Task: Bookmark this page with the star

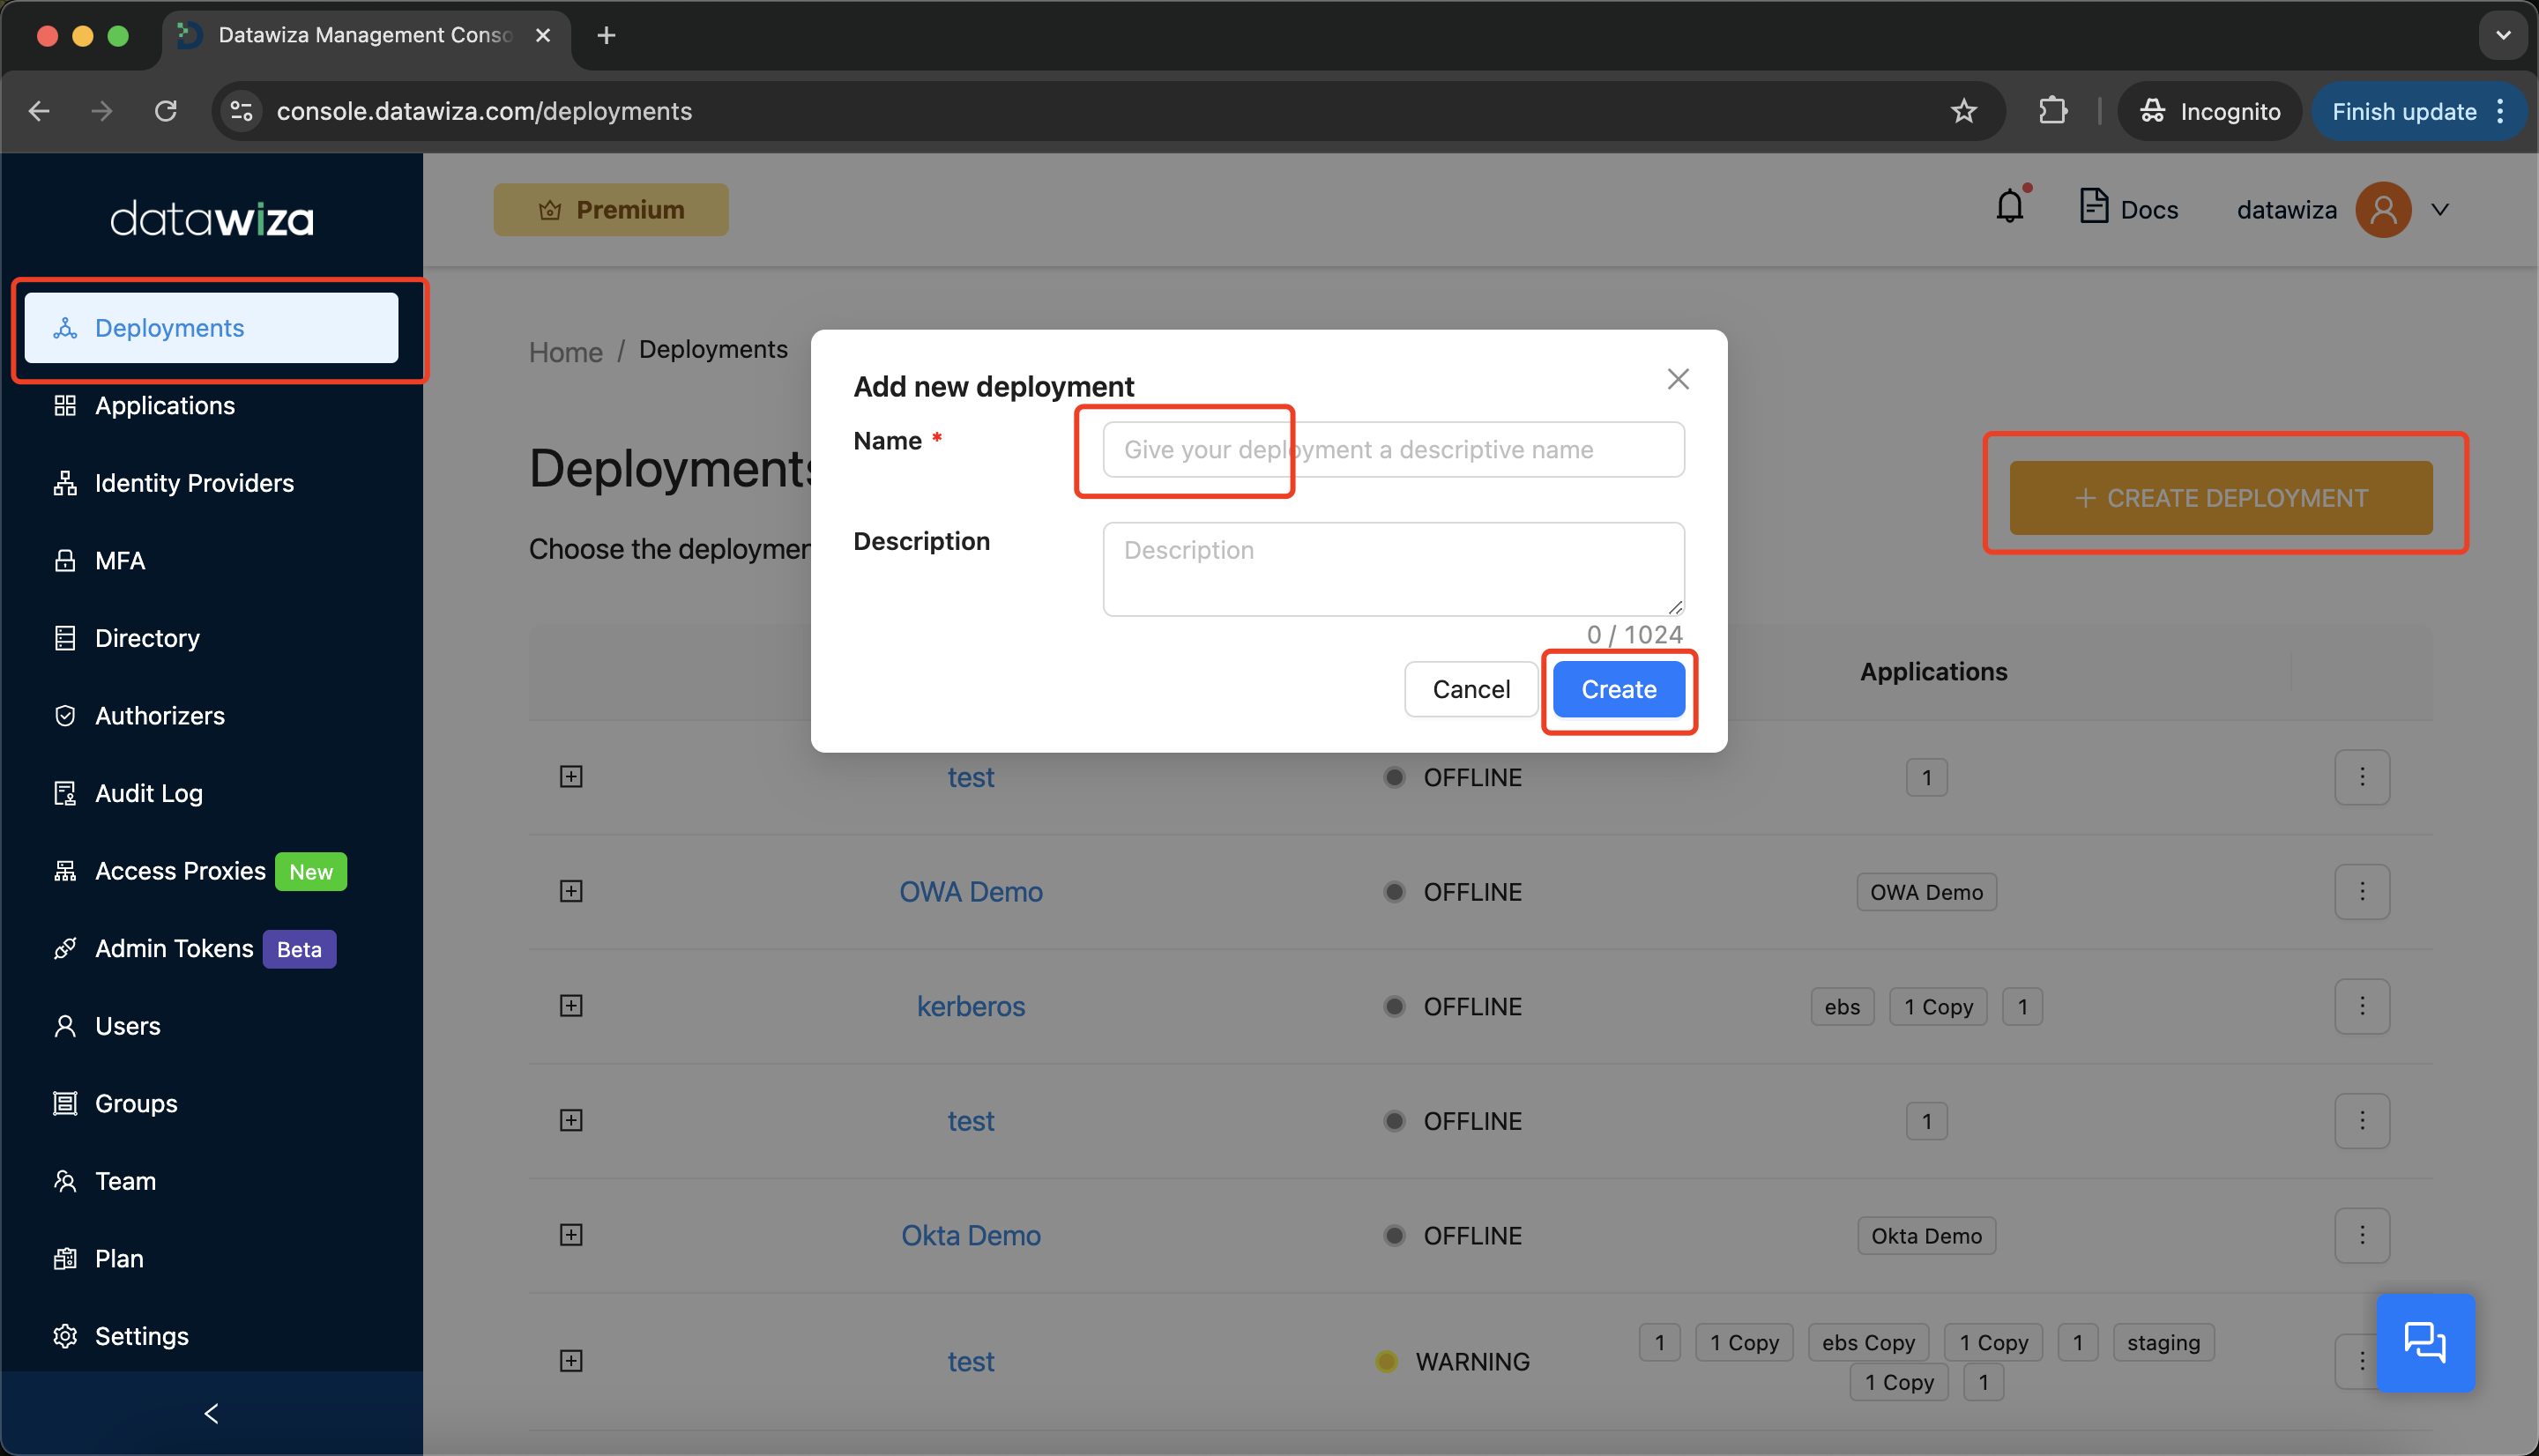Action: (1963, 111)
